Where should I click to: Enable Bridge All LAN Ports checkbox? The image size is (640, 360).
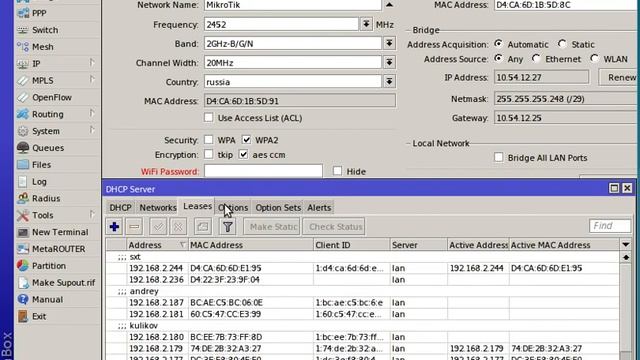pyautogui.click(x=498, y=158)
